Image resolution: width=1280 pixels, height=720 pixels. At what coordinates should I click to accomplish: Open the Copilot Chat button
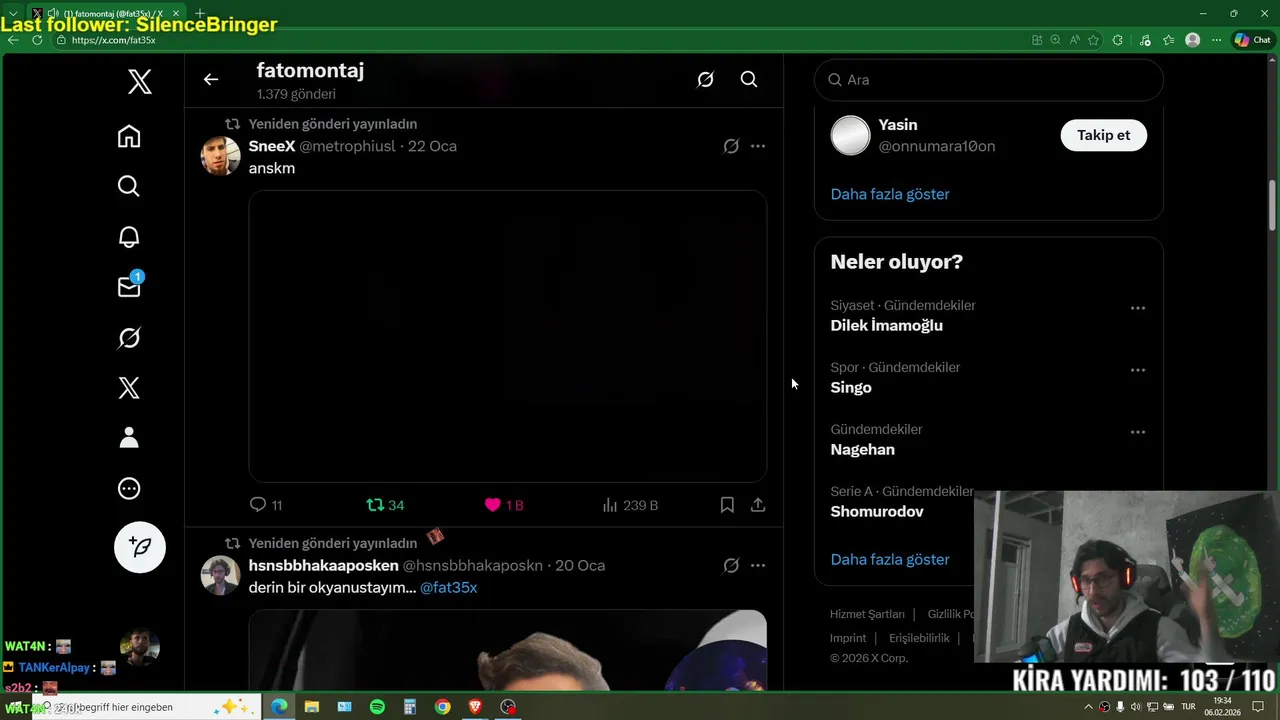1253,40
